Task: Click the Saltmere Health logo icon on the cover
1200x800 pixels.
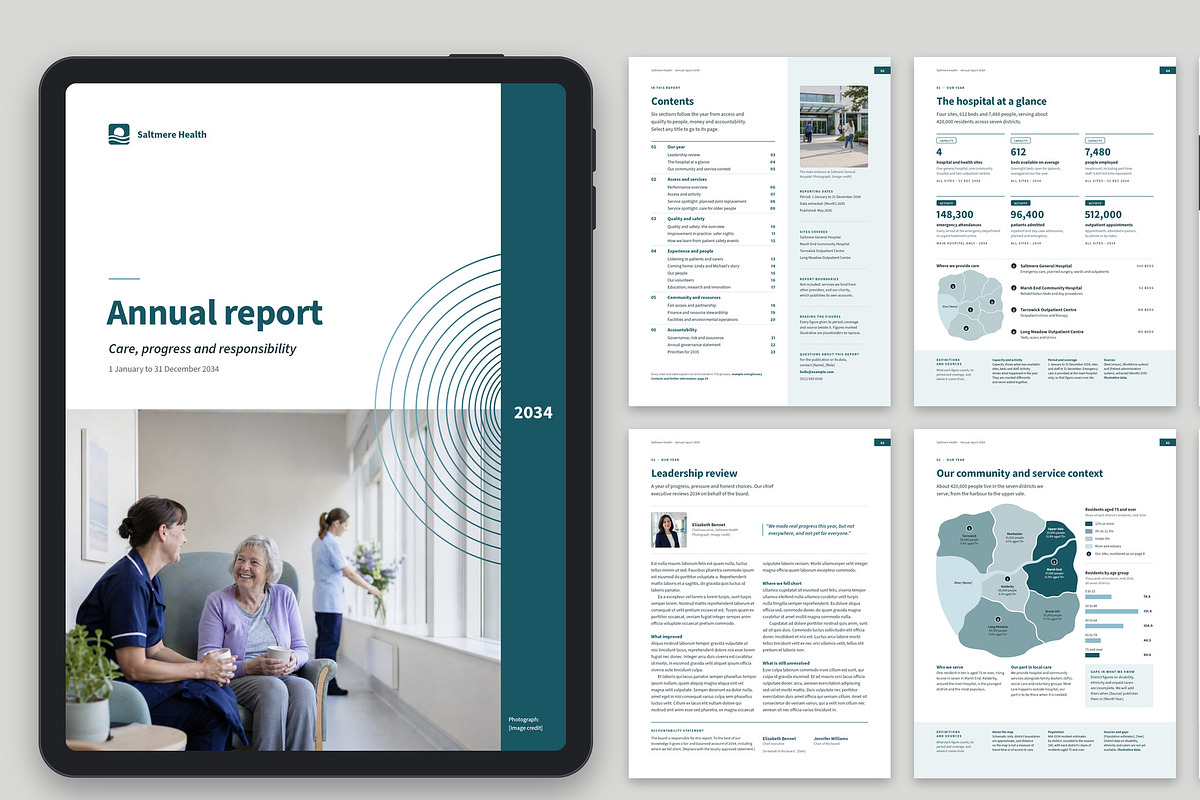Action: 119,134
